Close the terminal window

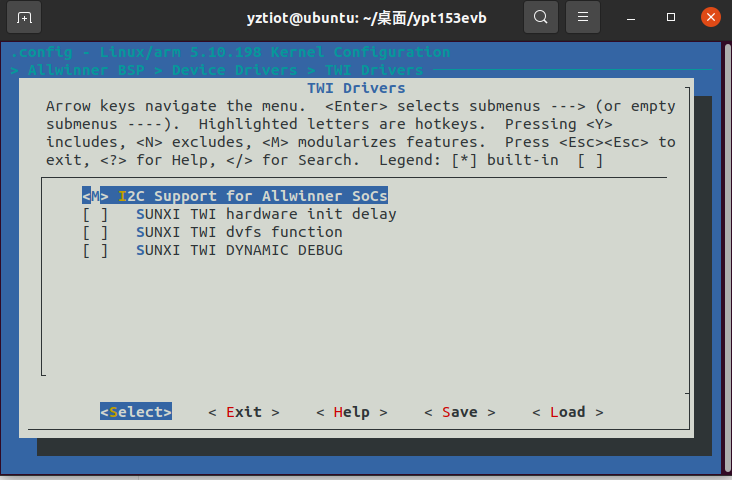tap(711, 17)
